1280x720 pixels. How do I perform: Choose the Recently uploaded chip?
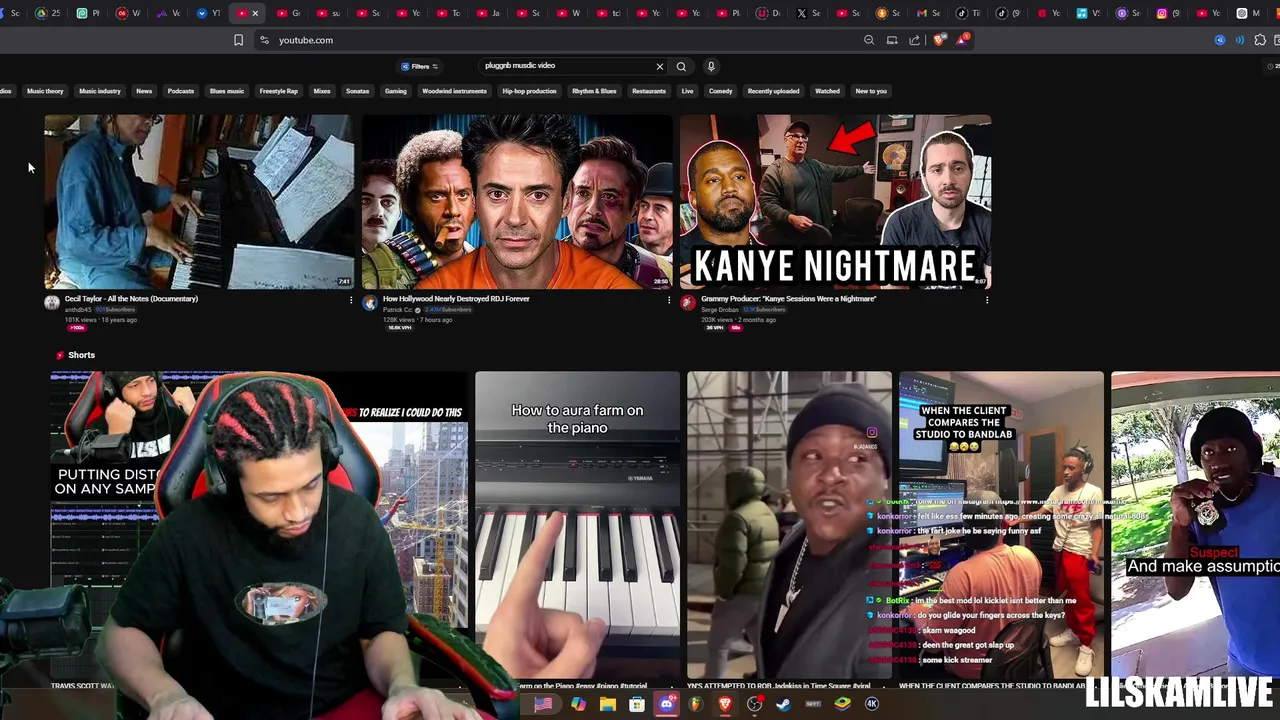click(773, 91)
